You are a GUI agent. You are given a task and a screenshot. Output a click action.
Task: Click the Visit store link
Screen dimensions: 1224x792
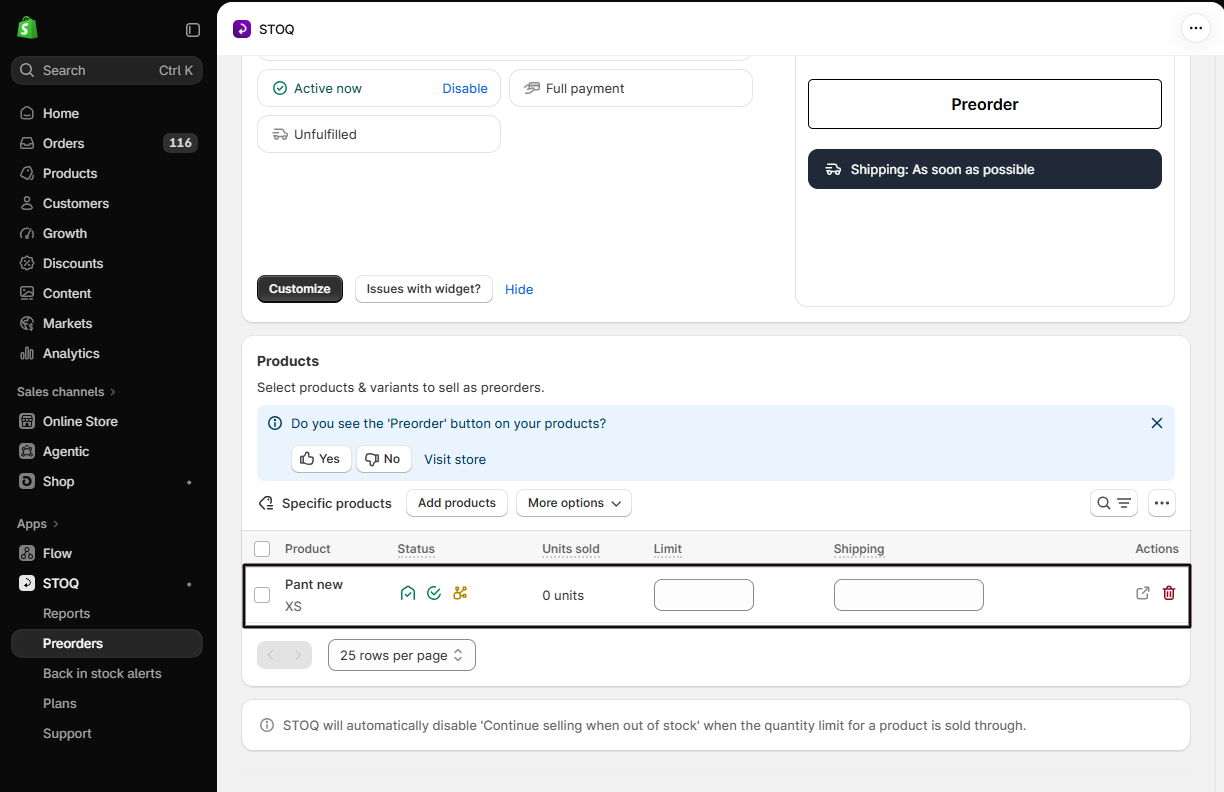coord(455,459)
